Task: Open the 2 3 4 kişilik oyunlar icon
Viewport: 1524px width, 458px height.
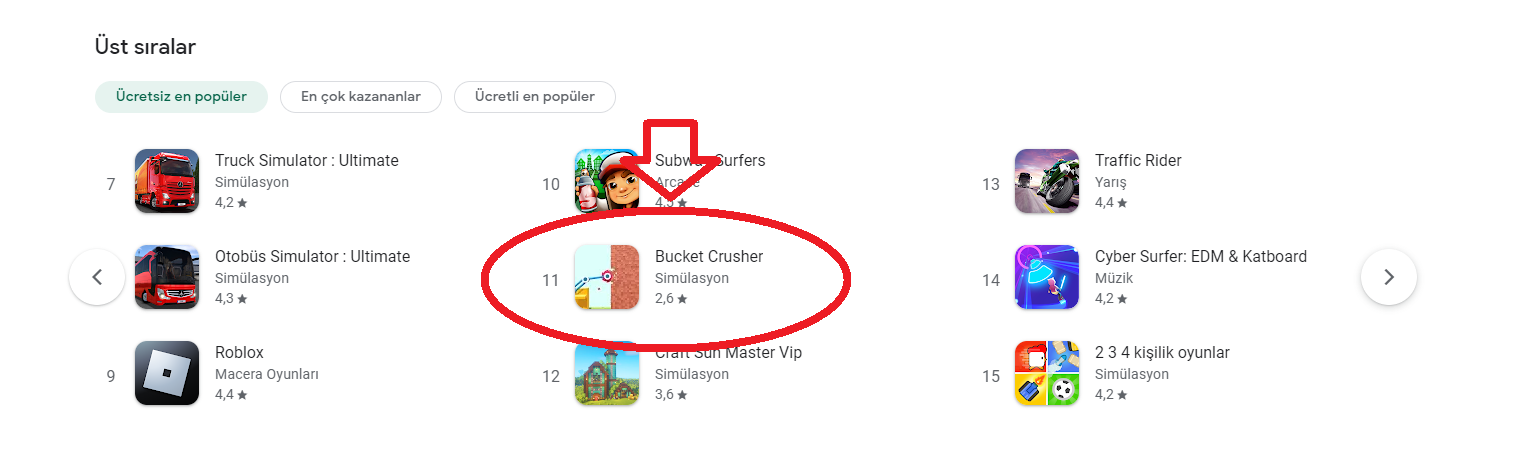Action: click(x=1047, y=373)
